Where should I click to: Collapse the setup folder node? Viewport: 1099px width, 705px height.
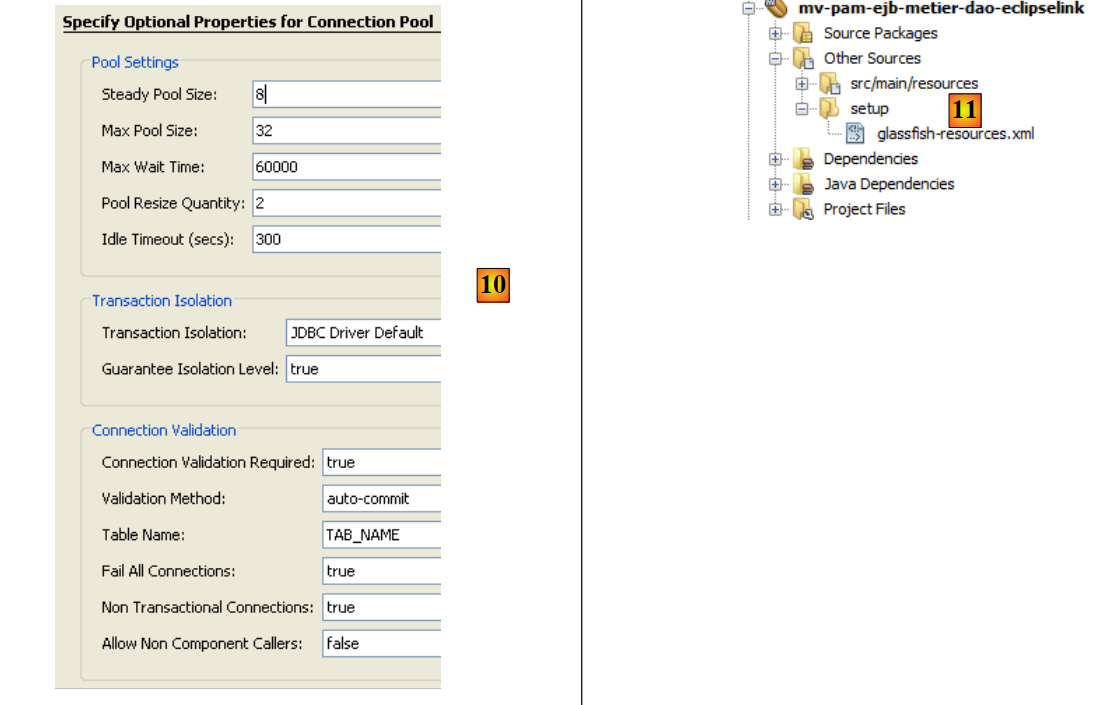click(x=801, y=109)
